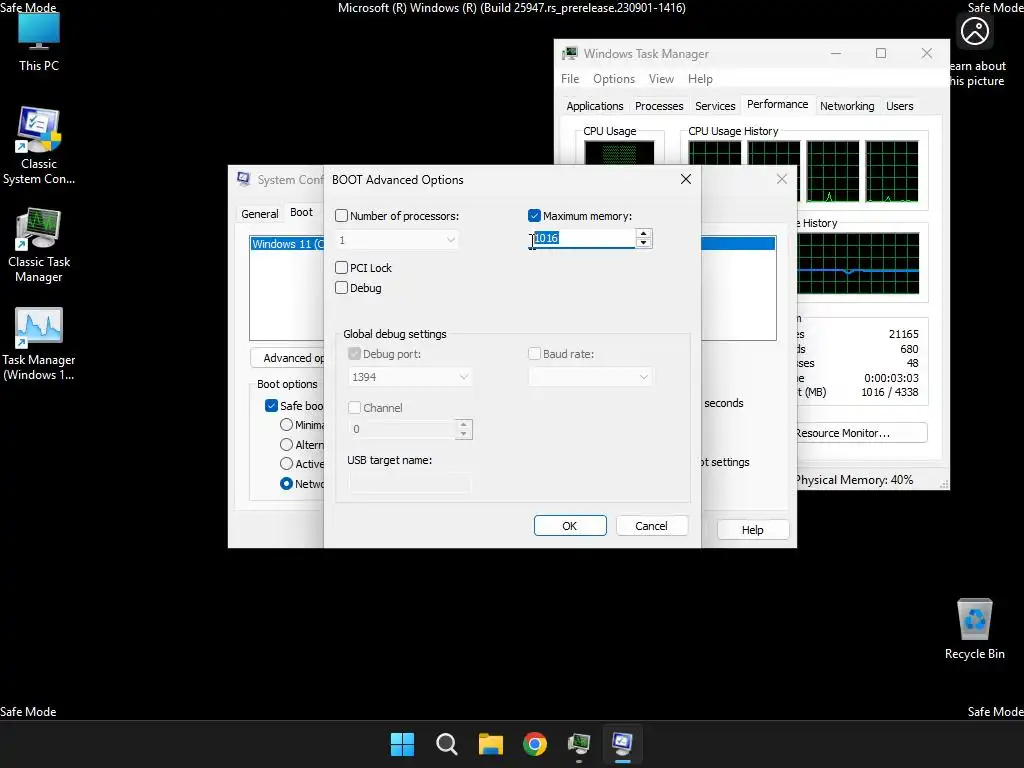Select Minimal safe boot radio option

286,424
